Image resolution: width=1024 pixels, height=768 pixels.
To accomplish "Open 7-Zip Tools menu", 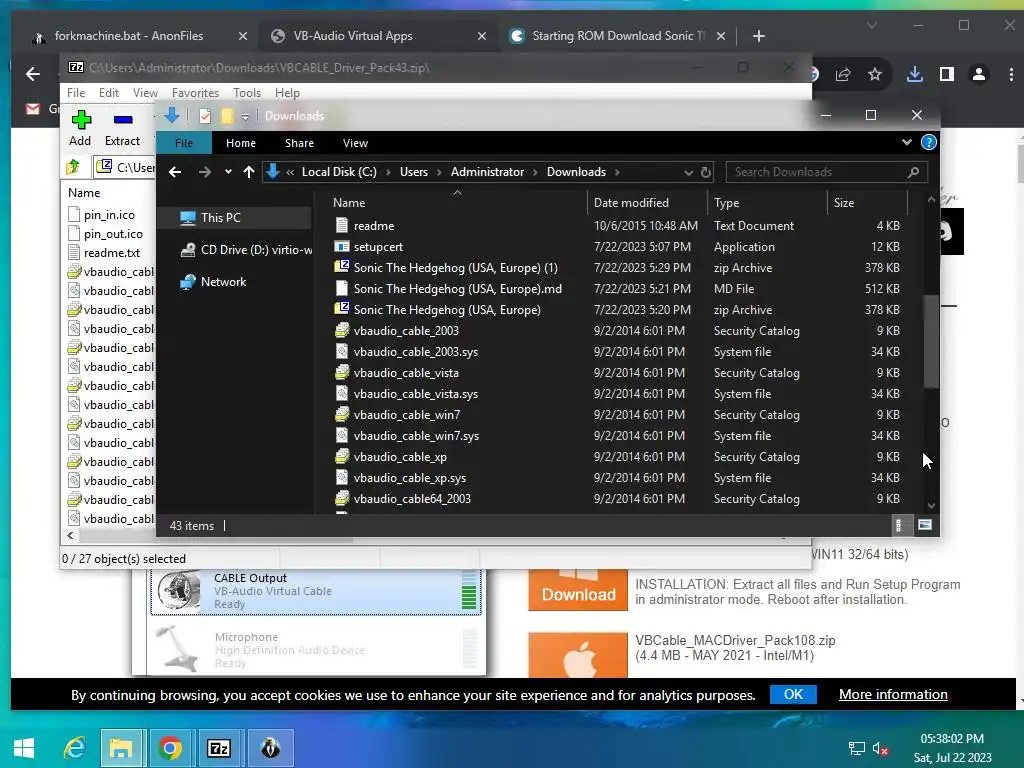I will point(247,93).
